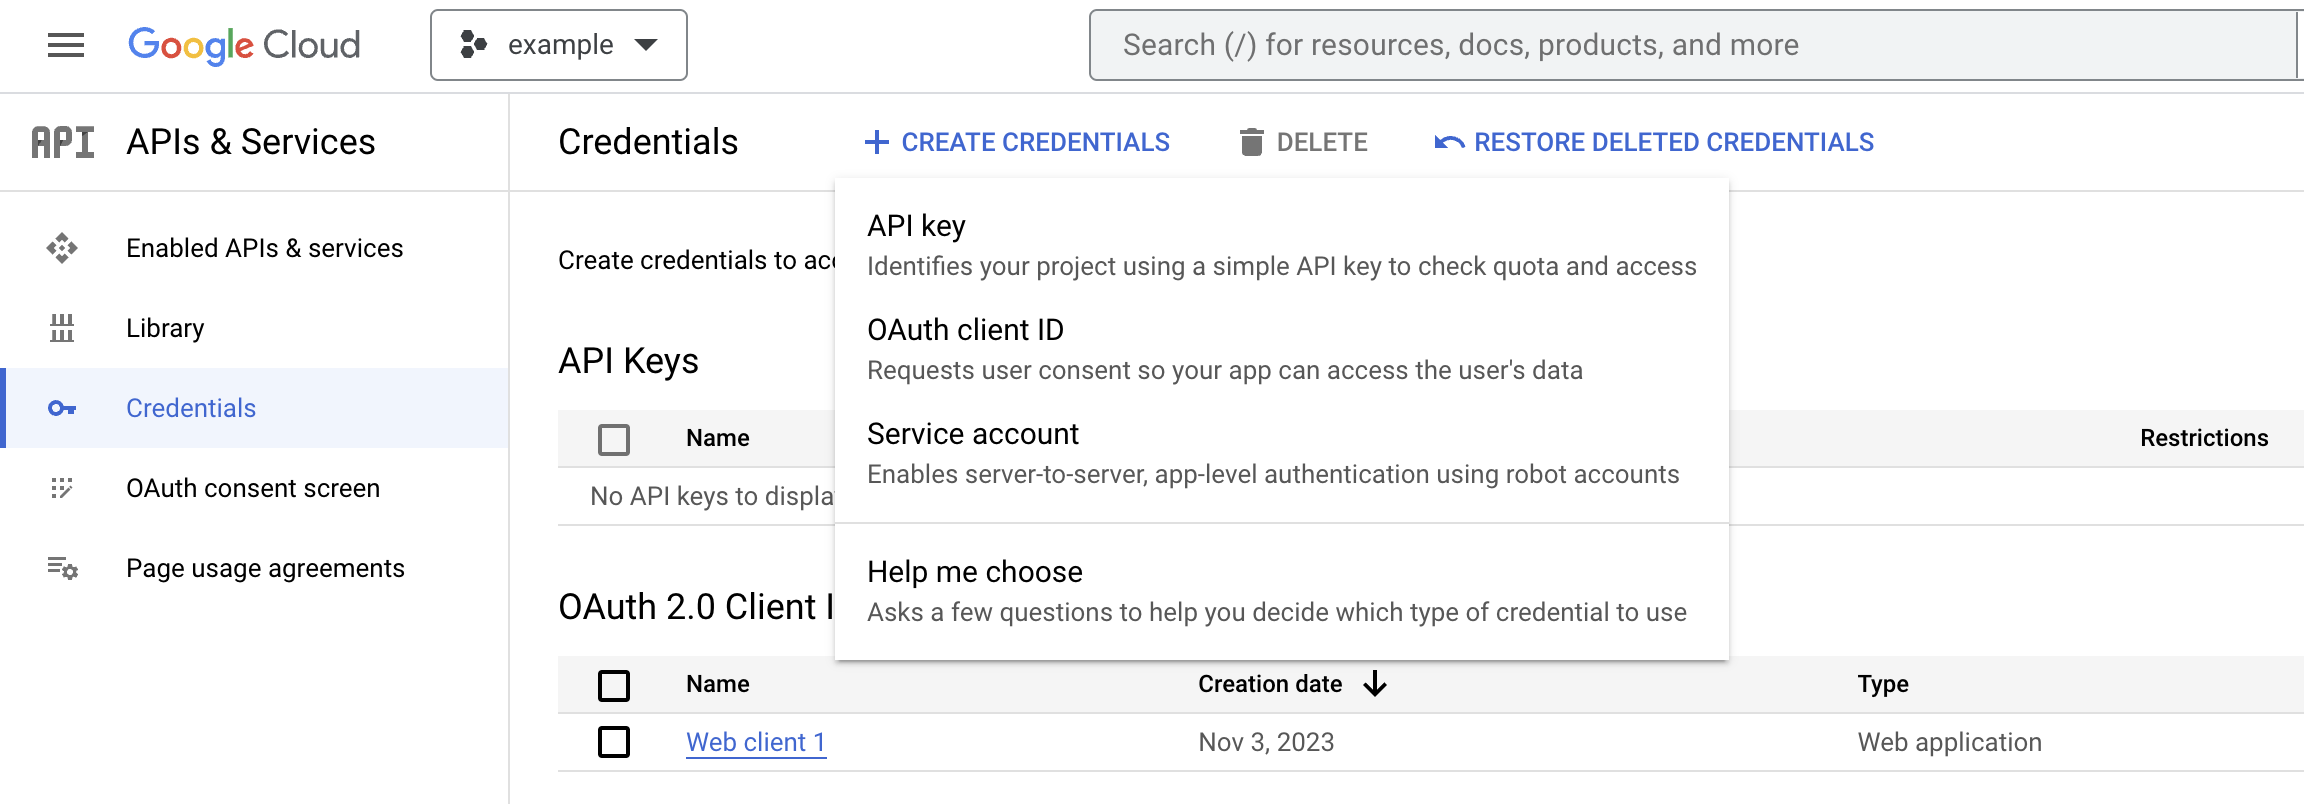
Task: Toggle the select-all checkbox in OAuth clients table
Action: tap(614, 685)
